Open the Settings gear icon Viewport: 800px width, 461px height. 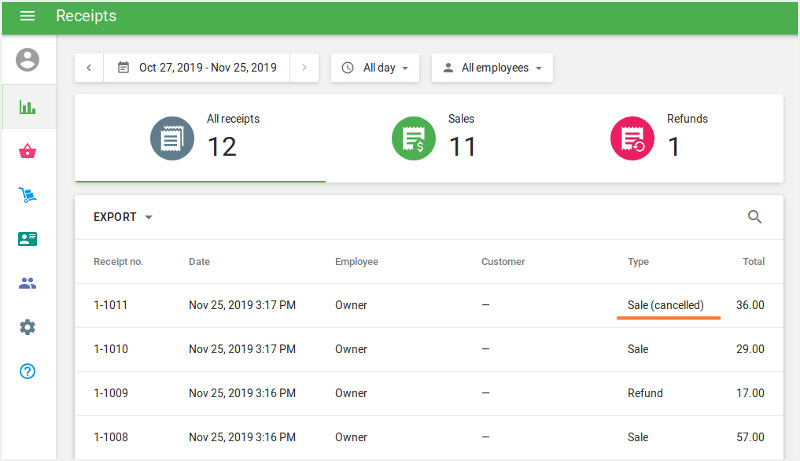28,327
